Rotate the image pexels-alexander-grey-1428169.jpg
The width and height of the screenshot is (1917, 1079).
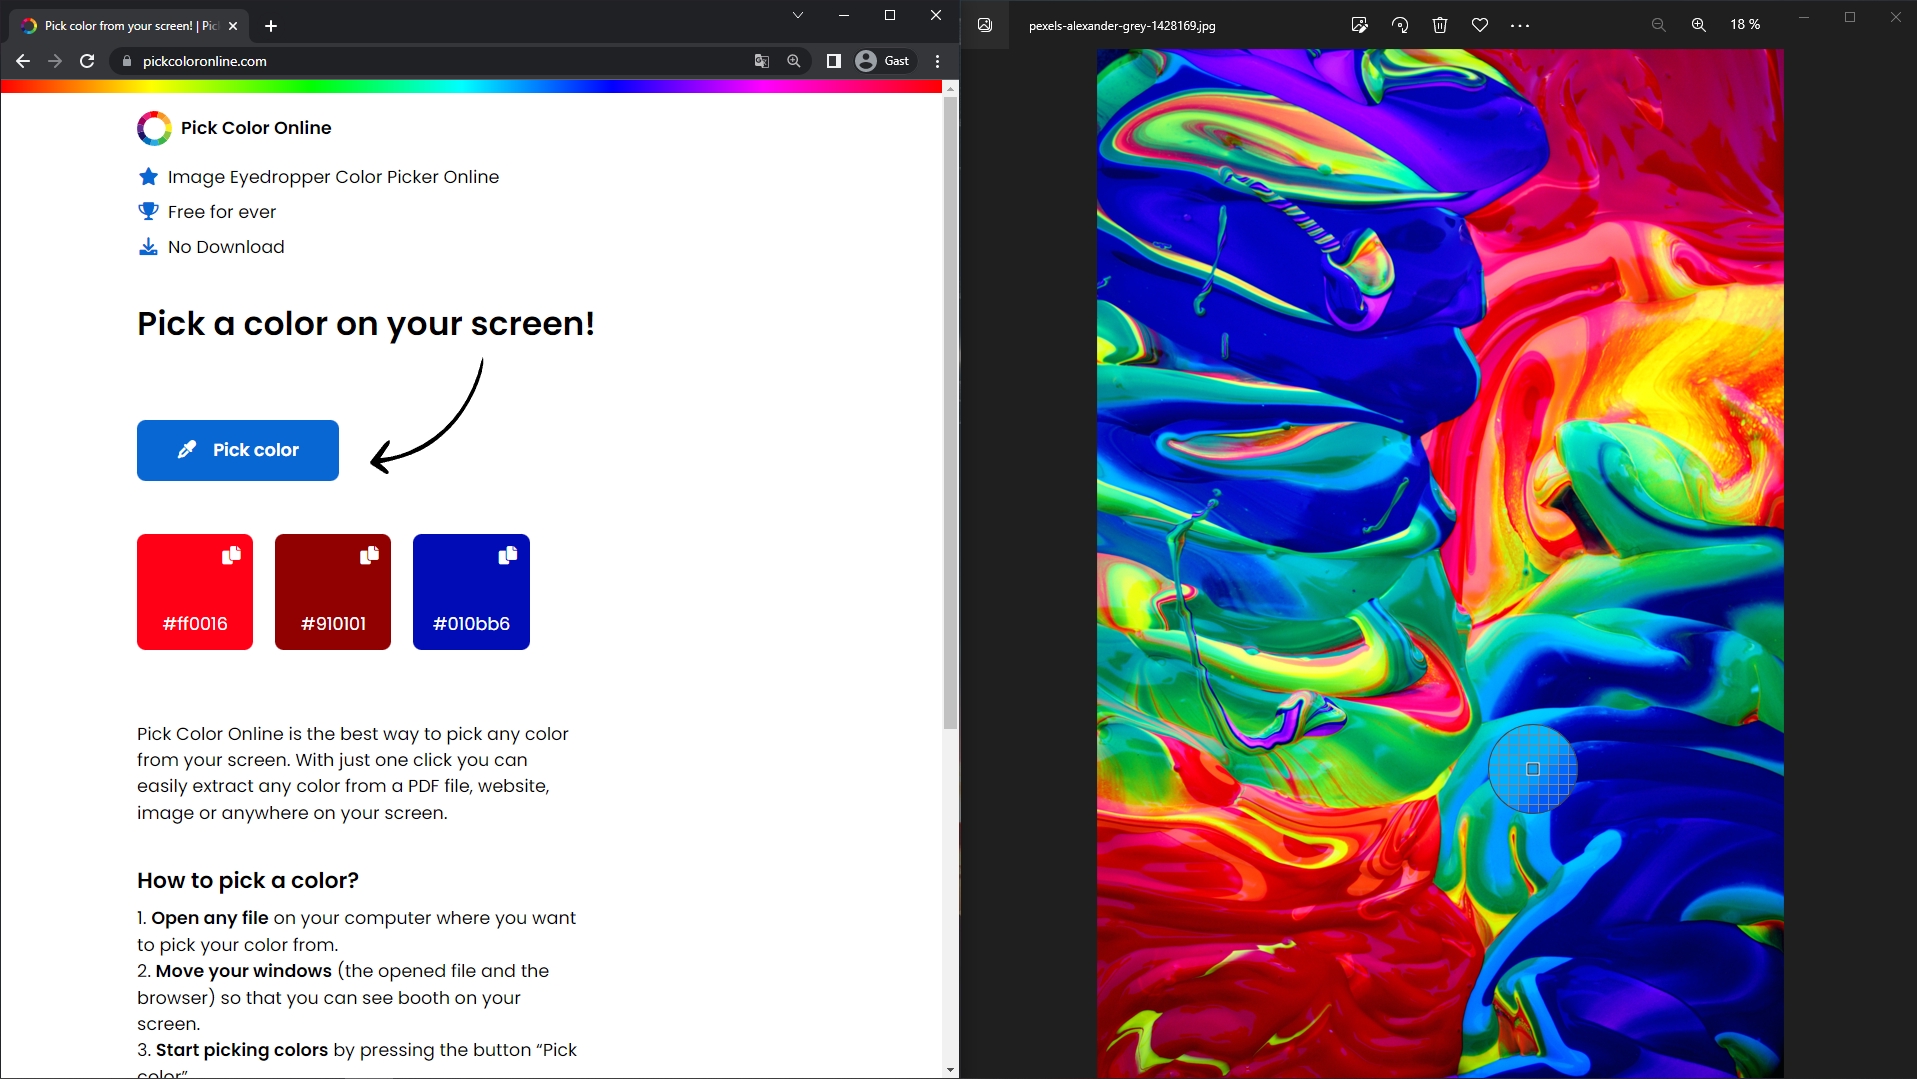click(x=1399, y=24)
